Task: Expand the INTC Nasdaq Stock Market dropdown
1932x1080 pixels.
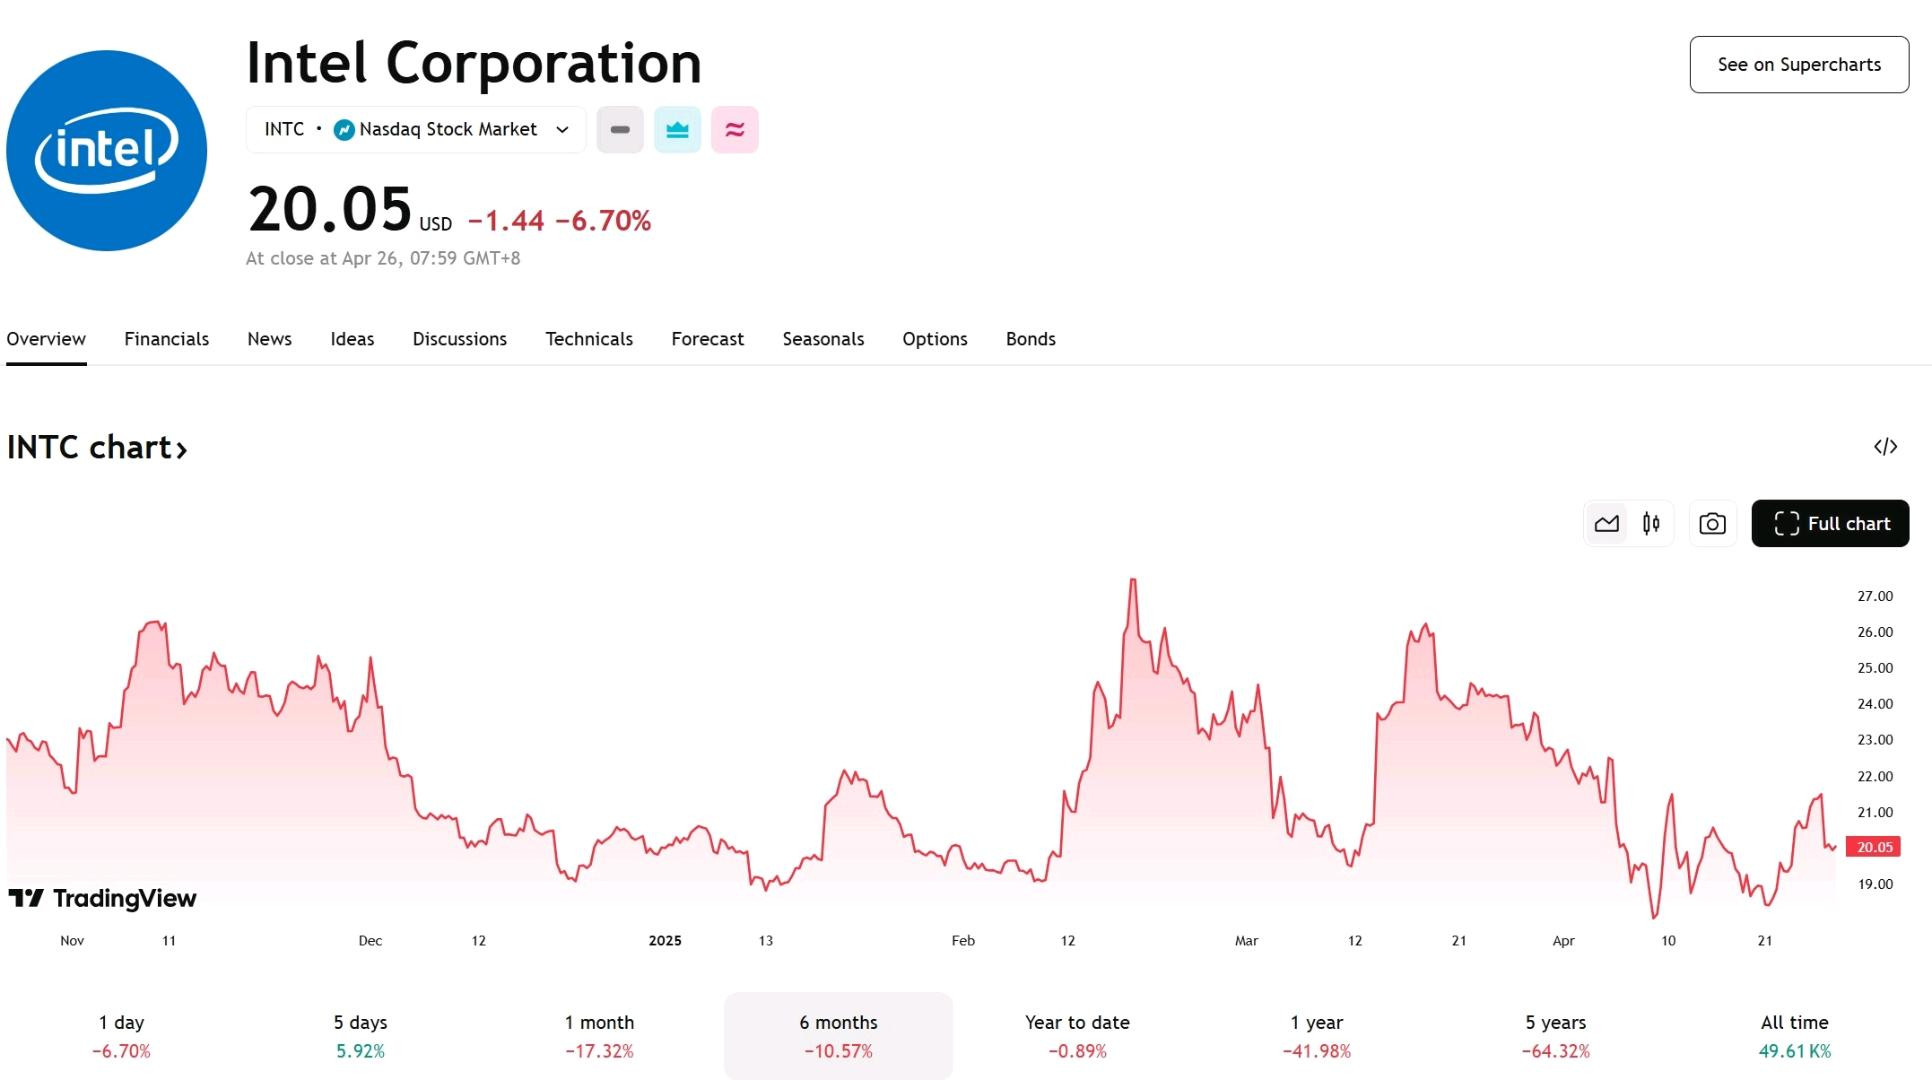Action: point(416,130)
